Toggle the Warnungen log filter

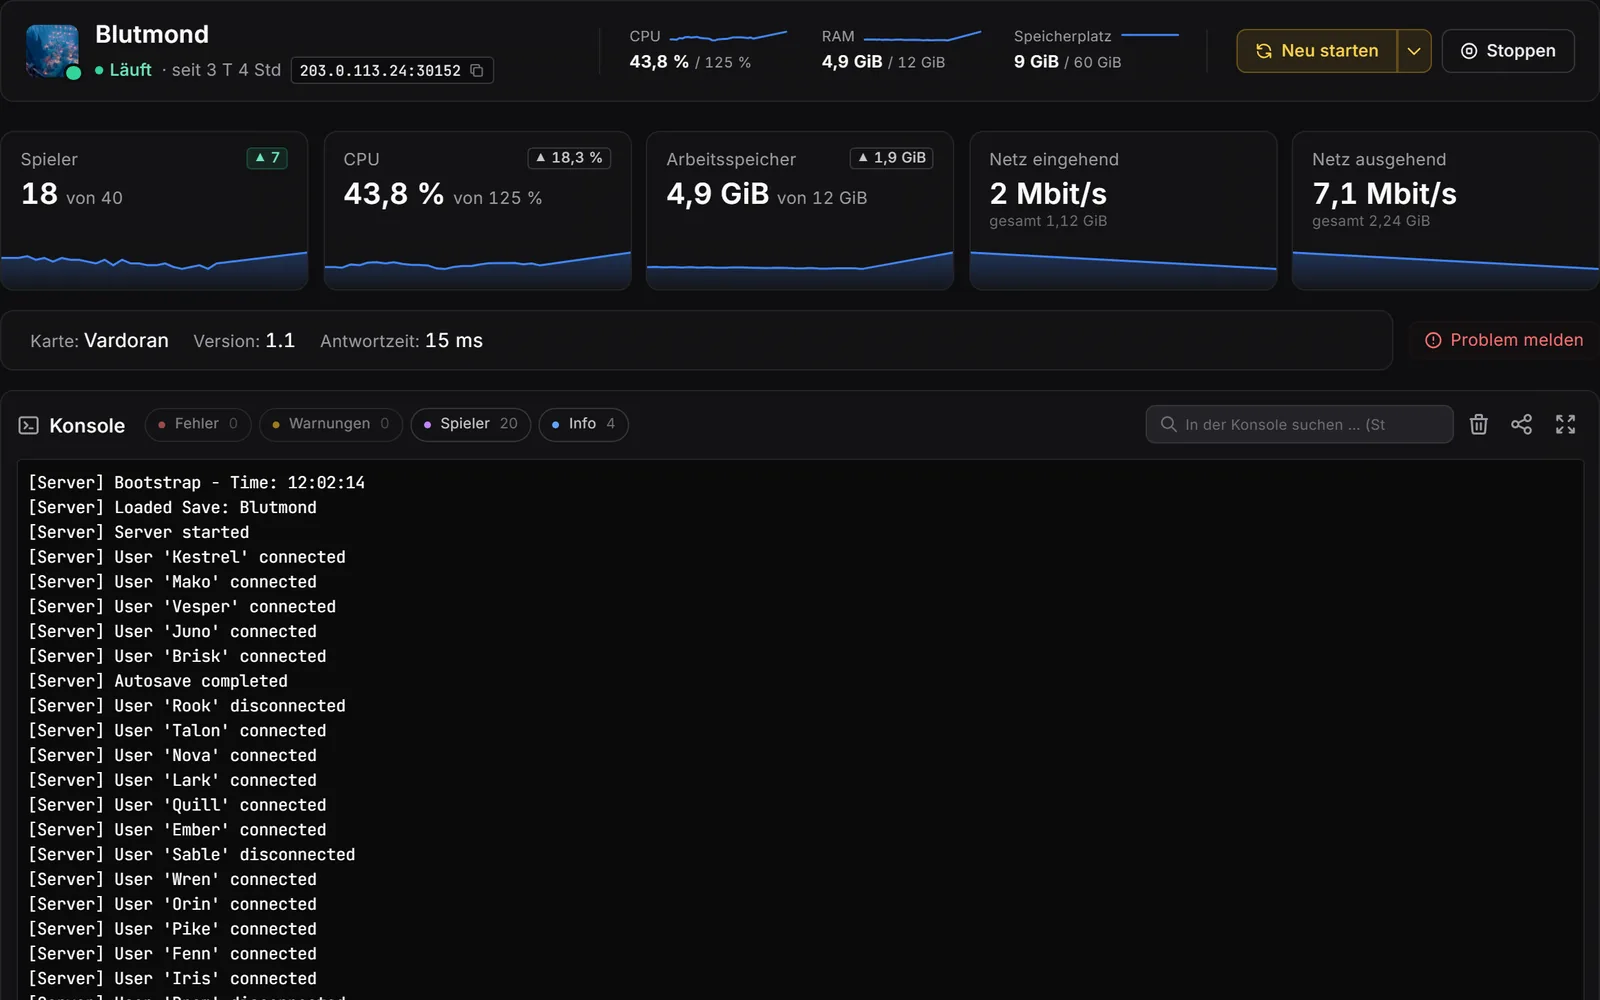331,424
